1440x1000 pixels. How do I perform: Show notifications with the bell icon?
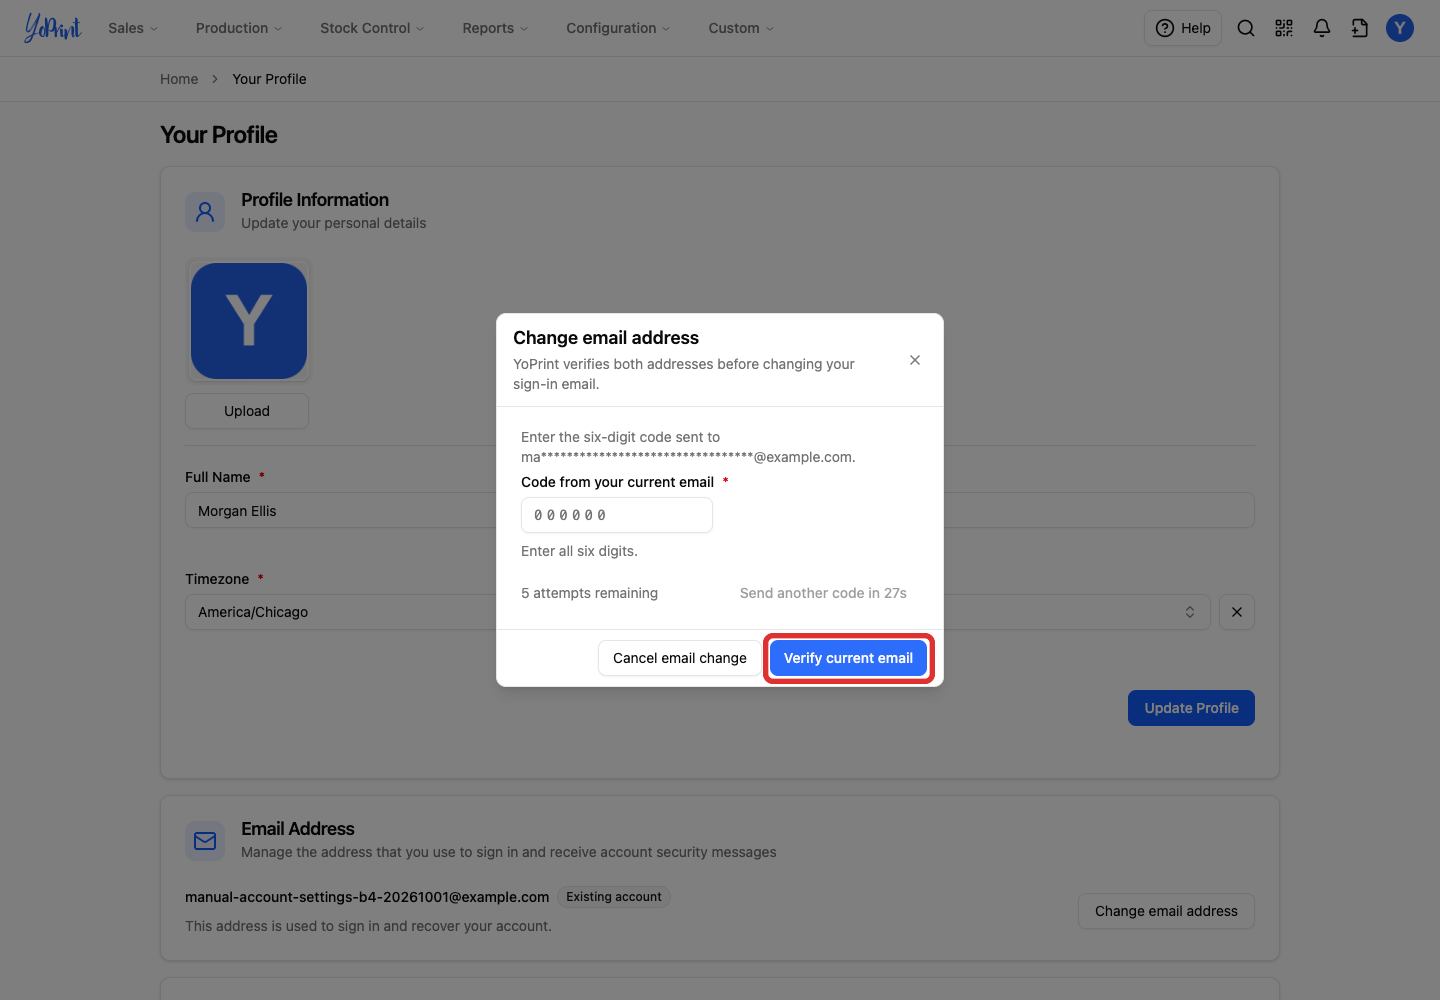click(x=1322, y=28)
